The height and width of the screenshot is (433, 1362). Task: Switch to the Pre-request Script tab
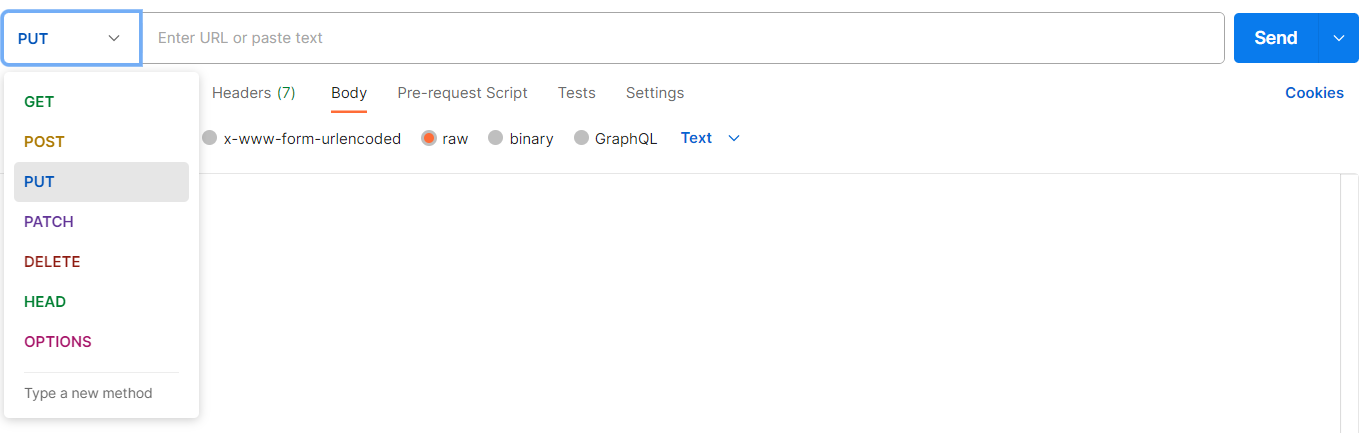[x=462, y=93]
